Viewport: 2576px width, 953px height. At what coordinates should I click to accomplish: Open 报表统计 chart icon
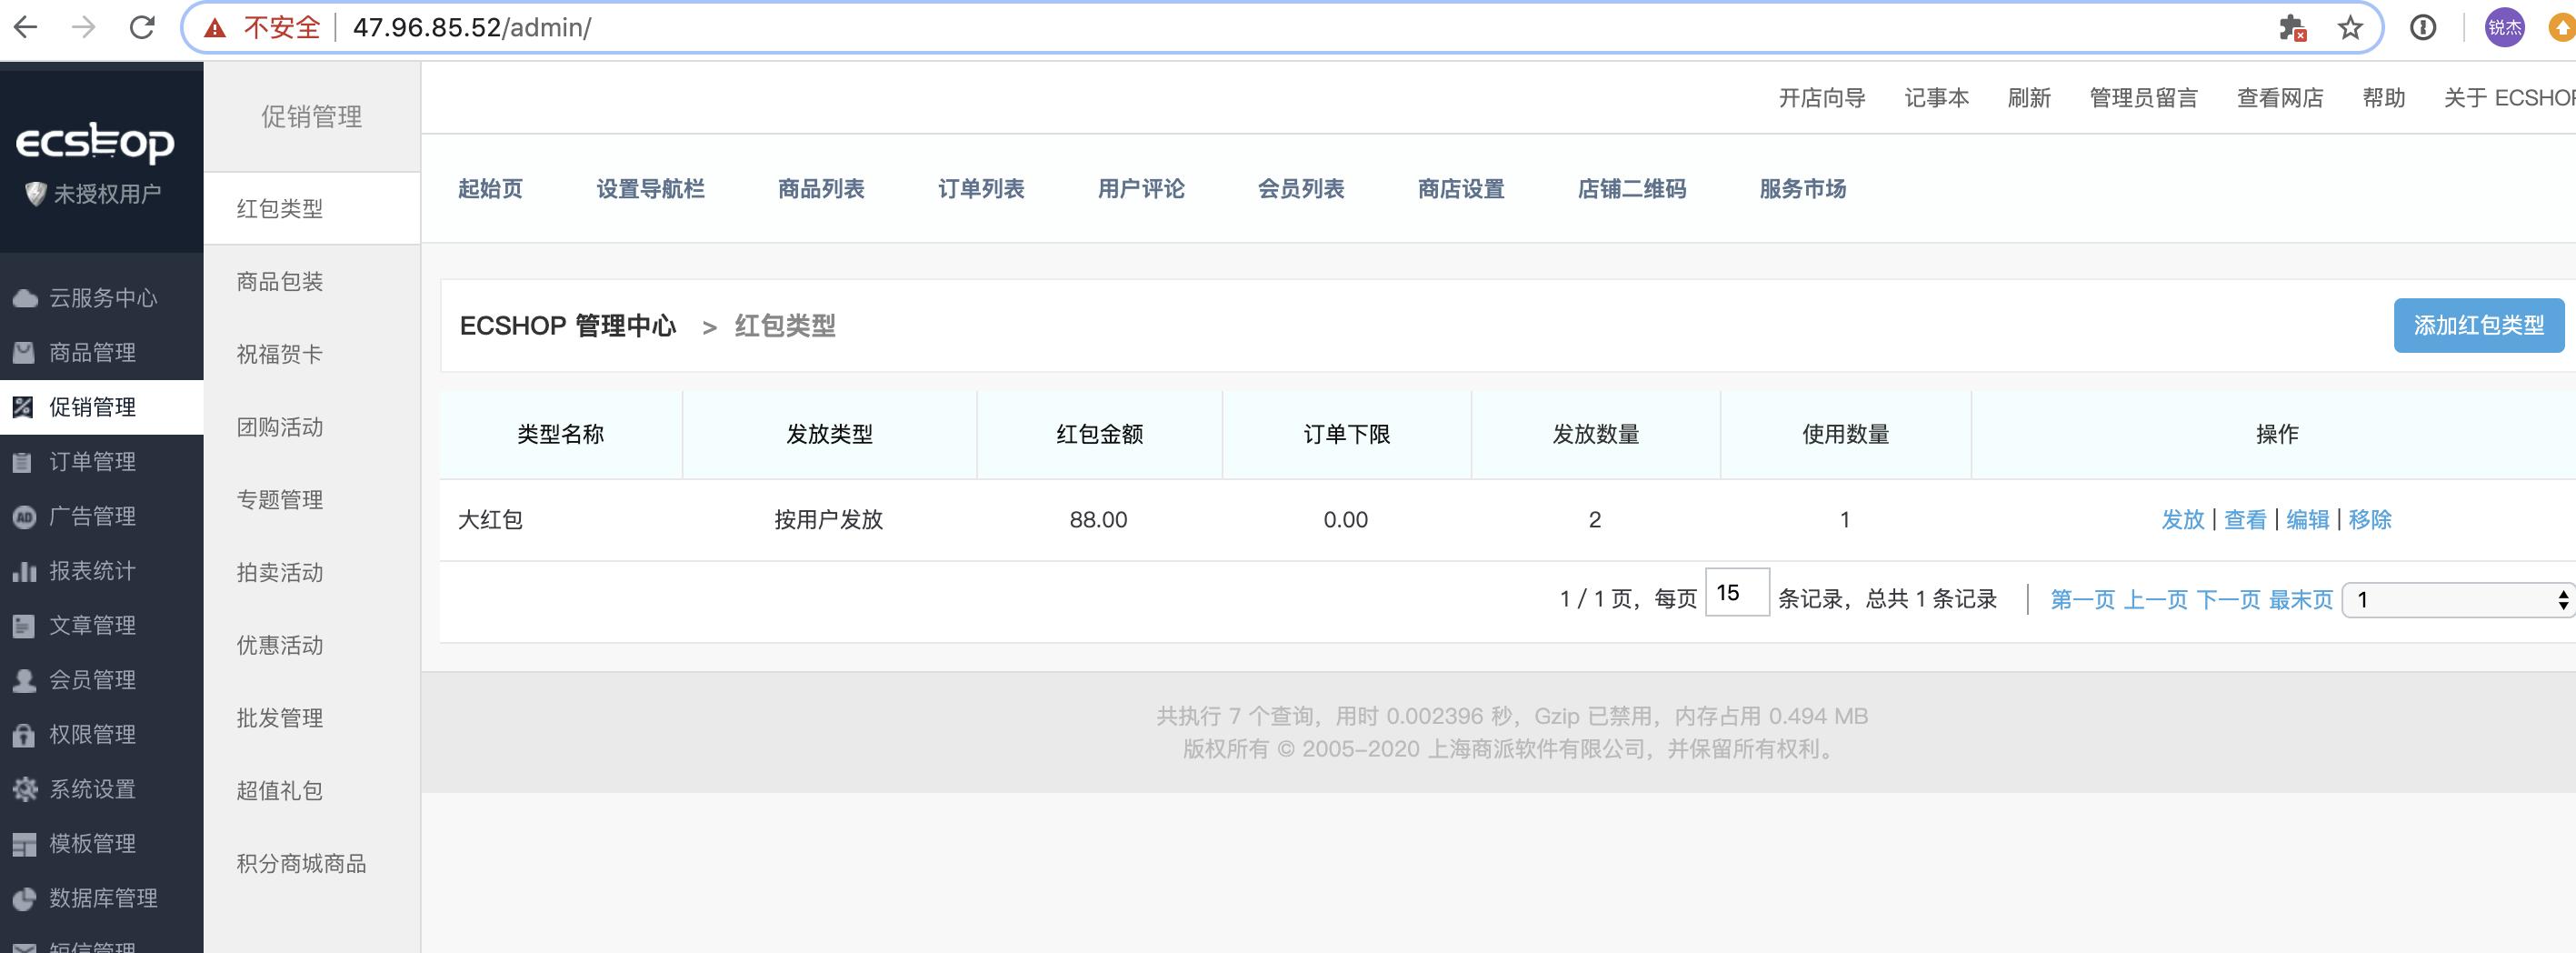[x=24, y=571]
